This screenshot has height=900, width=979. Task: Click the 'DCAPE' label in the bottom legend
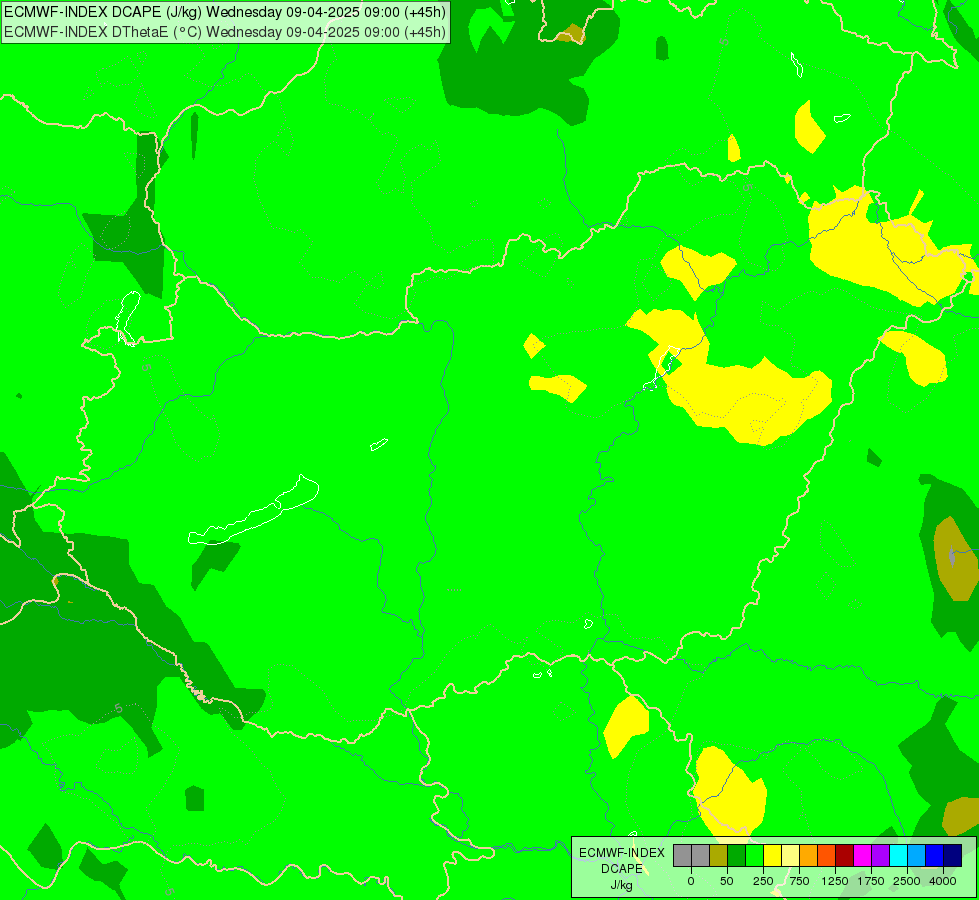[x=622, y=869]
